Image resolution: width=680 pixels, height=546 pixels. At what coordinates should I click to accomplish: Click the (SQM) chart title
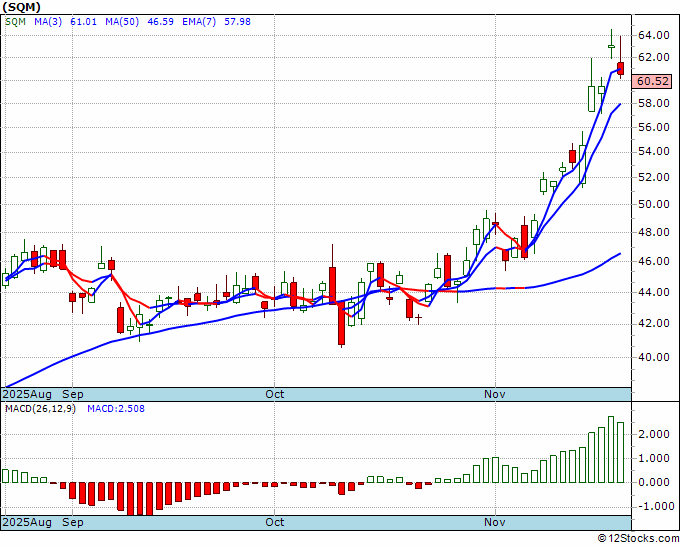pos(22,7)
